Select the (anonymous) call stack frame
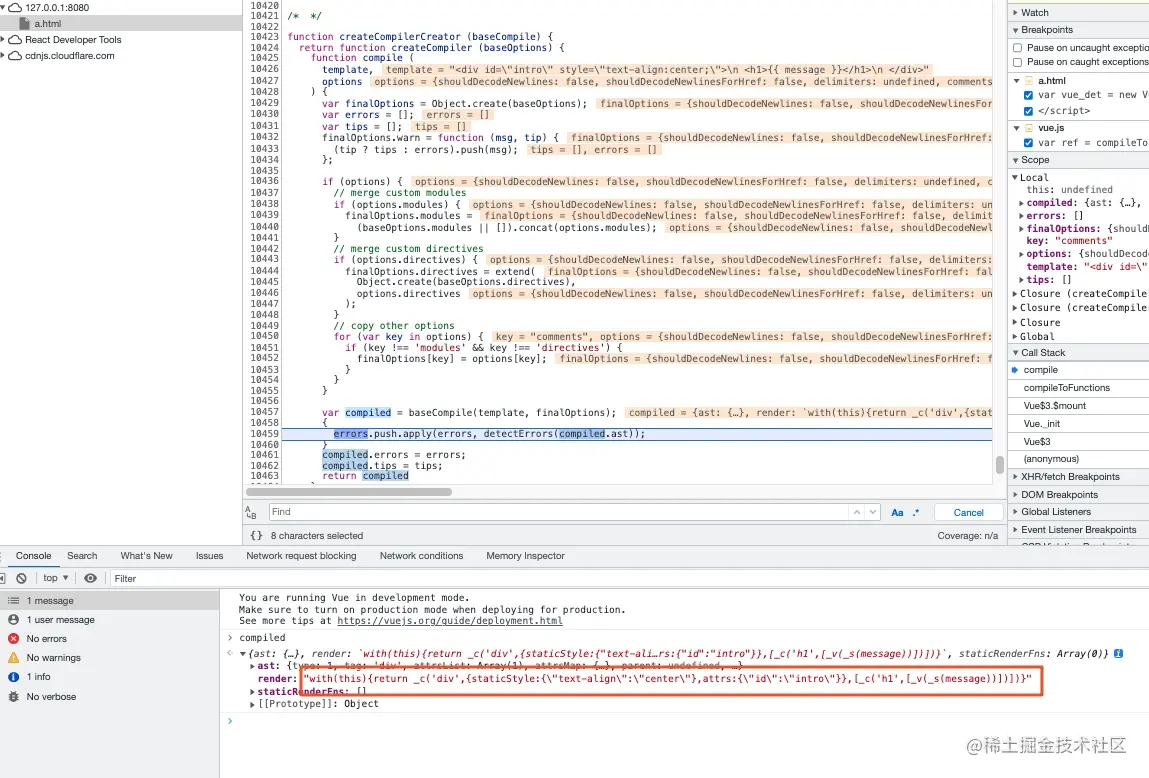 1051,459
